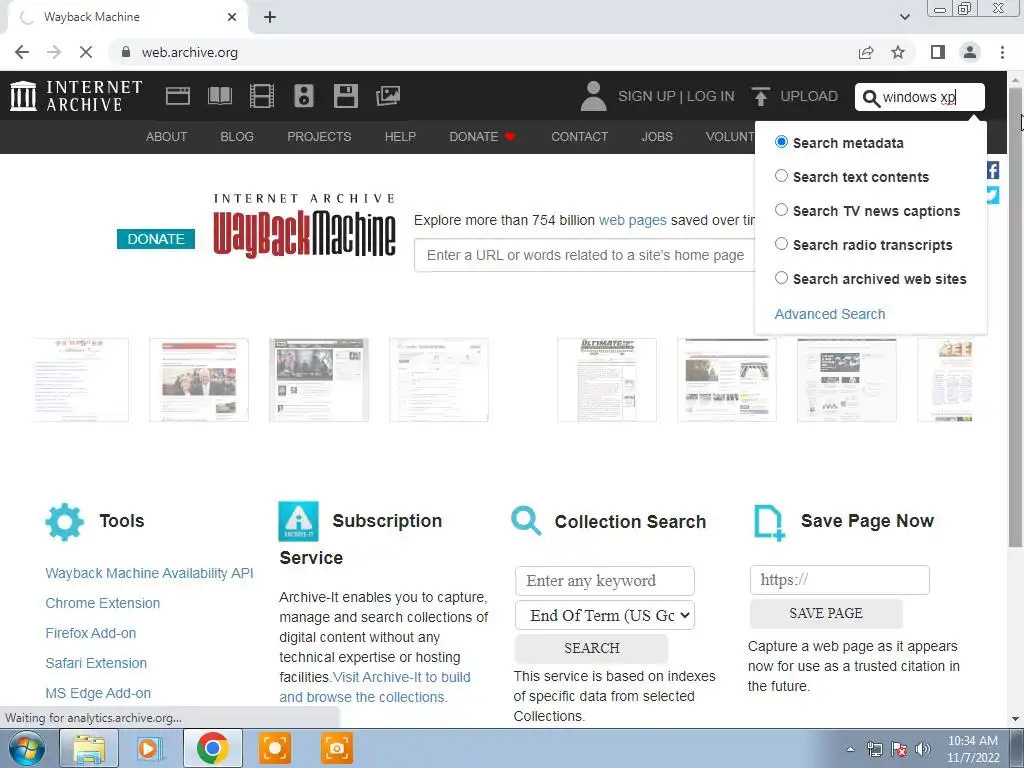Open the BLOG menu item
The width and height of the screenshot is (1024, 768).
tap(237, 136)
